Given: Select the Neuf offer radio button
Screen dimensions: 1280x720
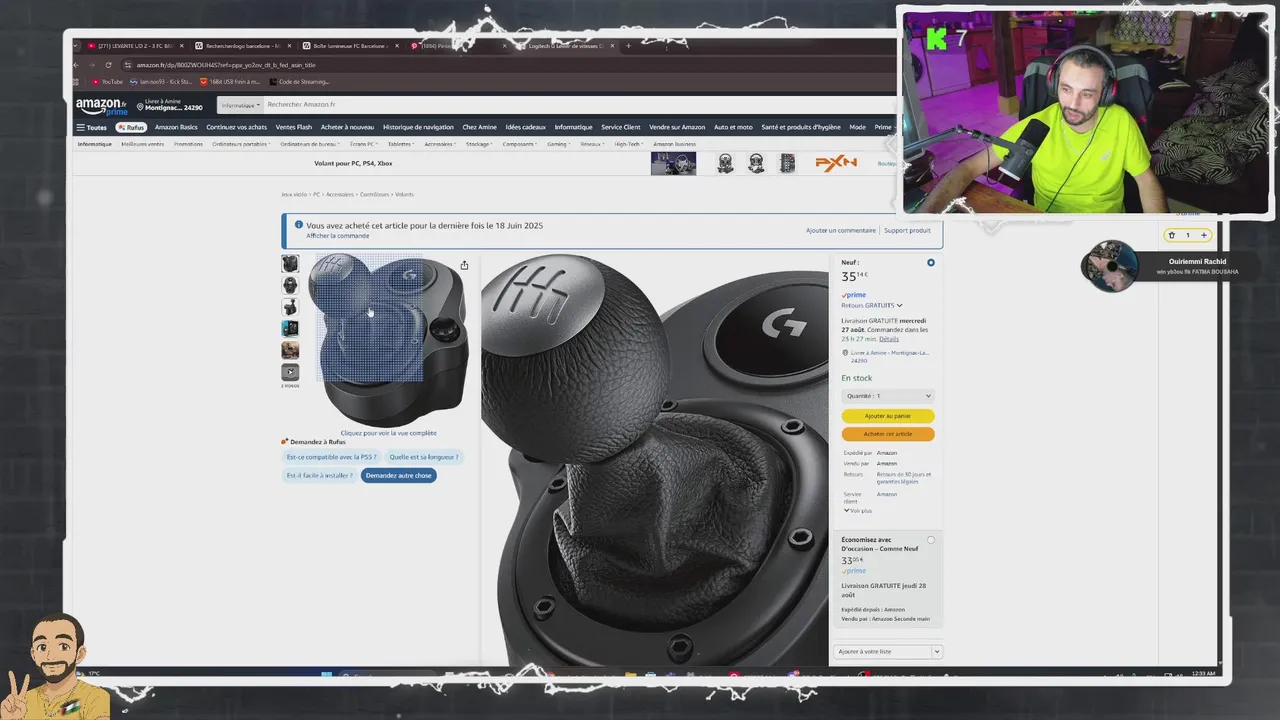Looking at the screenshot, I should point(931,263).
